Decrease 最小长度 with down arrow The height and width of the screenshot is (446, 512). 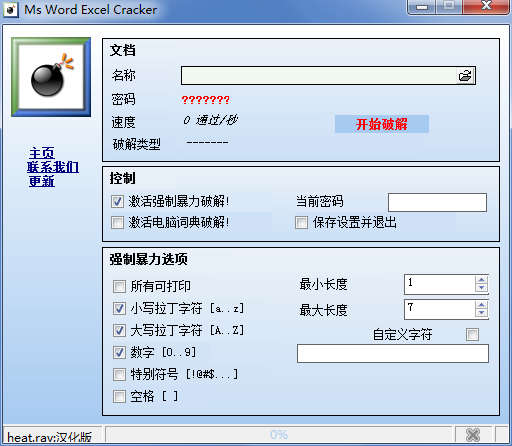tap(481, 288)
